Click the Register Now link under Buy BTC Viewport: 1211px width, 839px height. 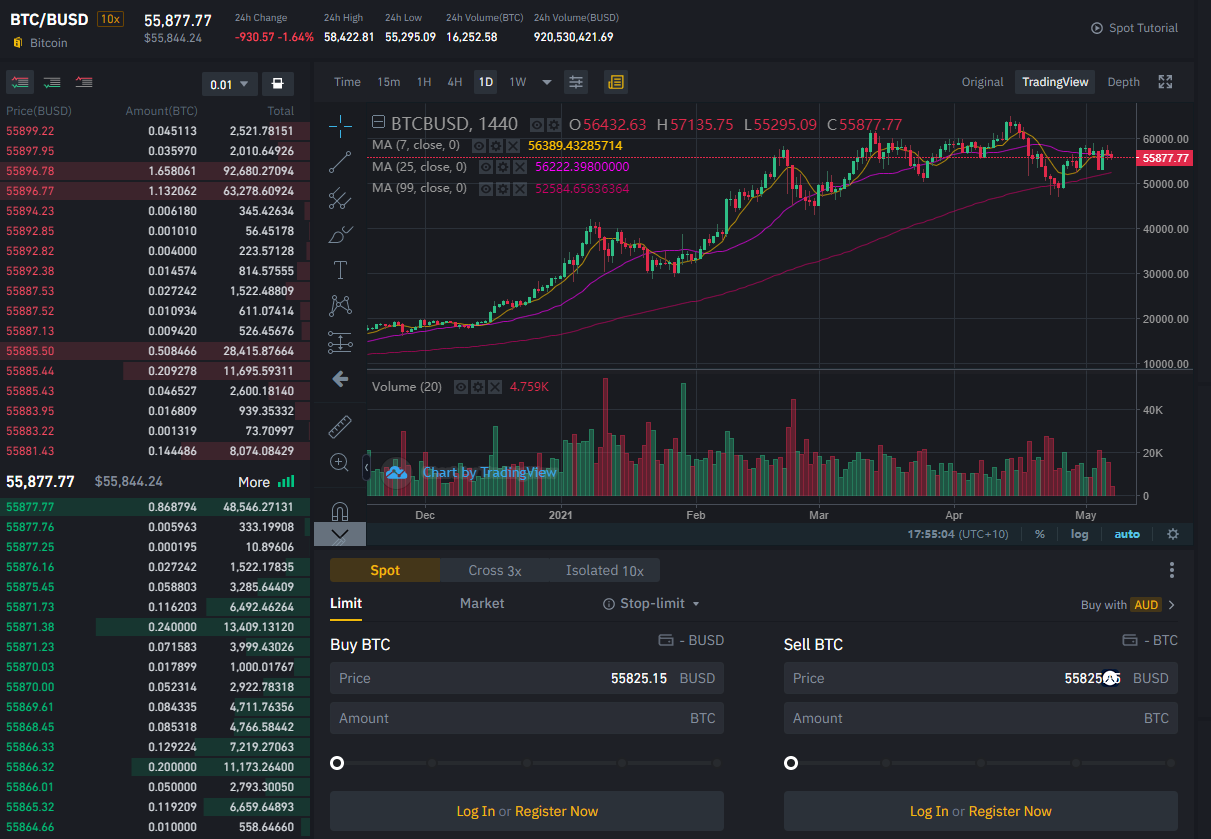[x=556, y=811]
